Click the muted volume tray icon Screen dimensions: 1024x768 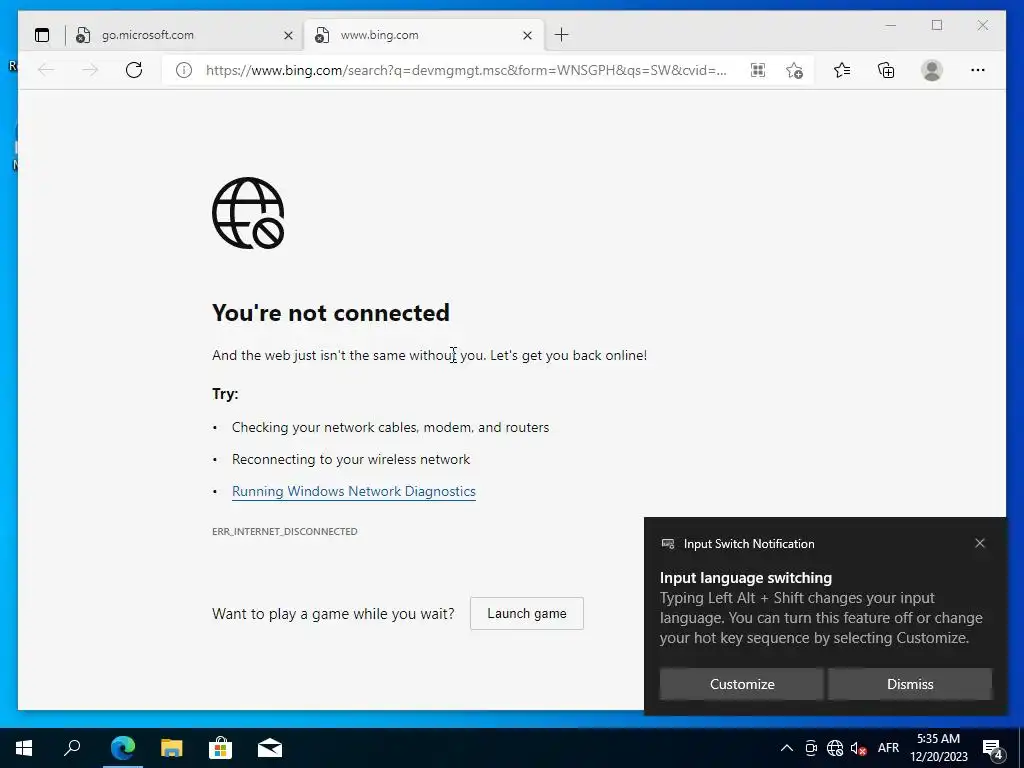858,748
